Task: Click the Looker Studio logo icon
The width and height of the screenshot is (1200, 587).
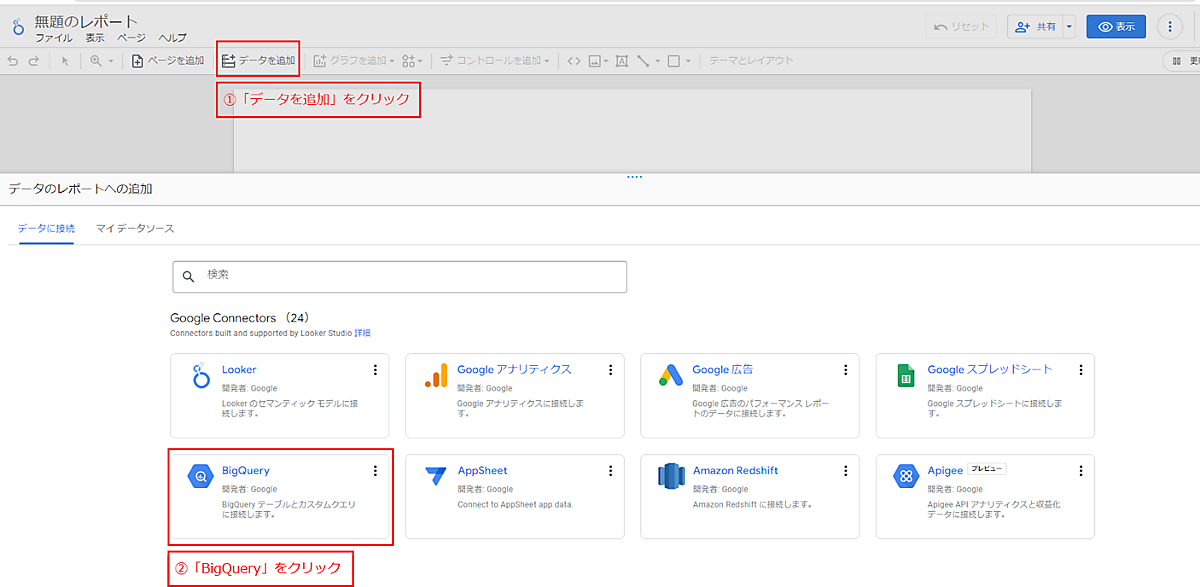Action: [x=17, y=27]
